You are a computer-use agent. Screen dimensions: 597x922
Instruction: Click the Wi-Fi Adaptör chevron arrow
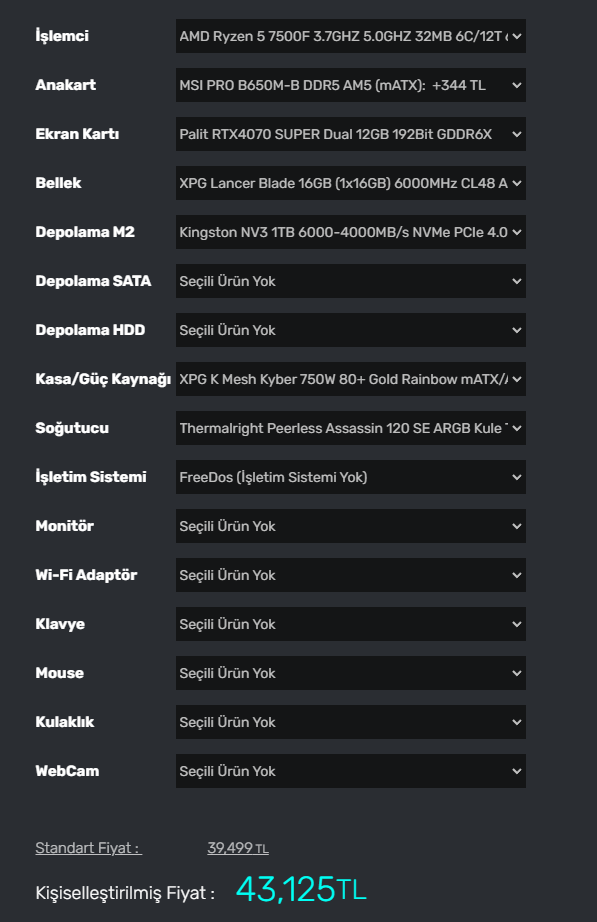pos(516,575)
